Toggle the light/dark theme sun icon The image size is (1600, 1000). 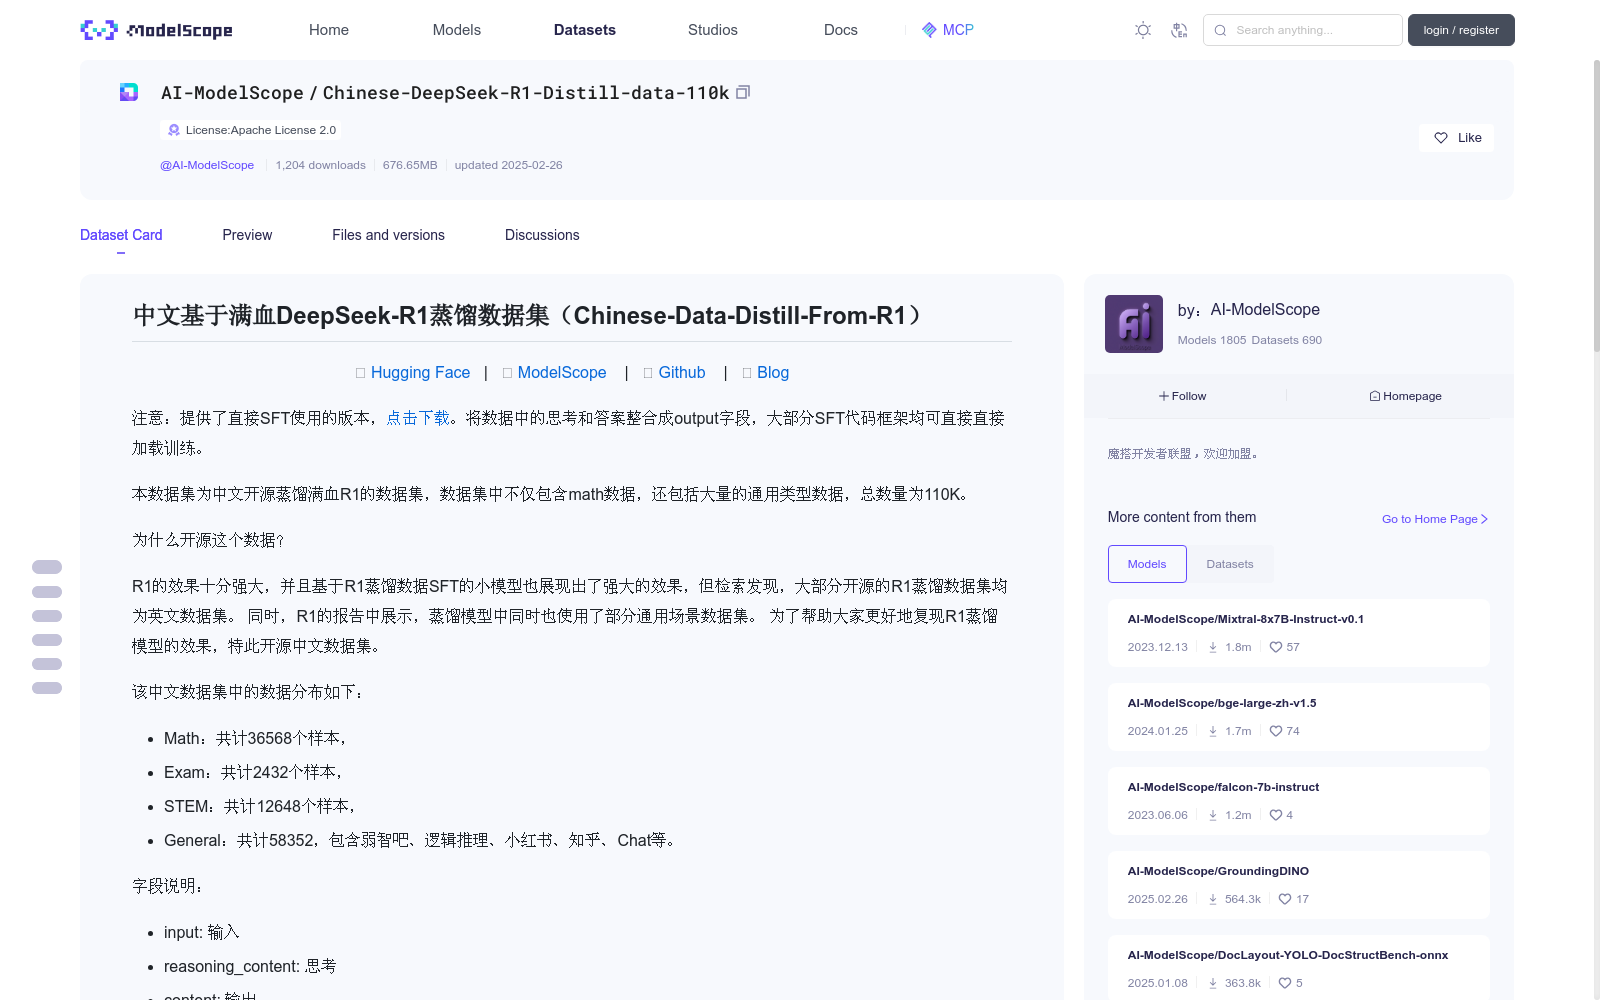pyautogui.click(x=1143, y=30)
